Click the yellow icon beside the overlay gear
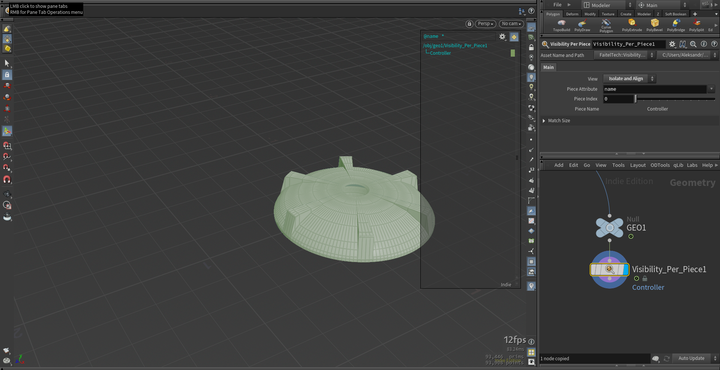 (x=514, y=37)
